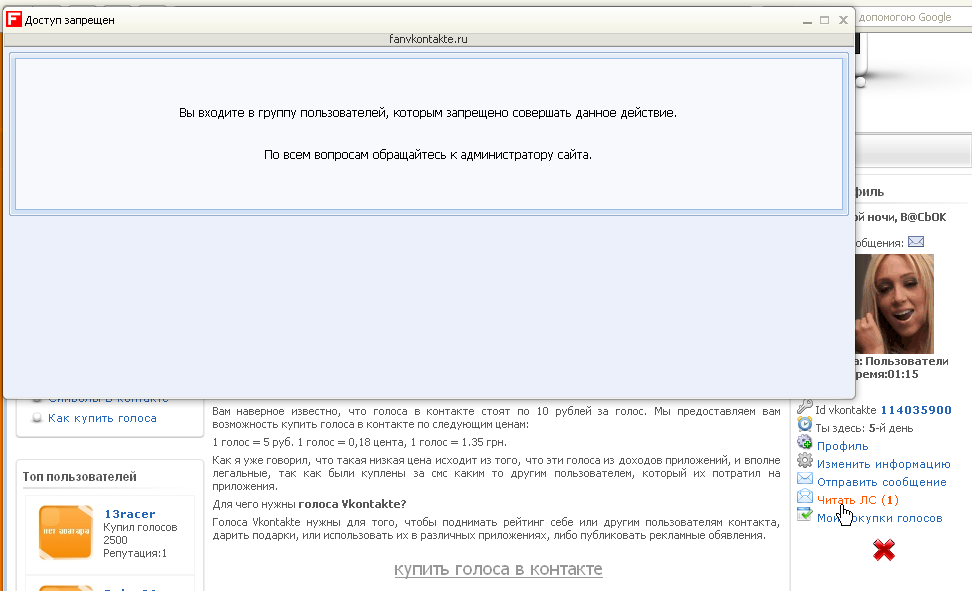Click the "Купил голосов 2500" text
Image resolution: width=972 pixels, height=591 pixels.
[140, 533]
